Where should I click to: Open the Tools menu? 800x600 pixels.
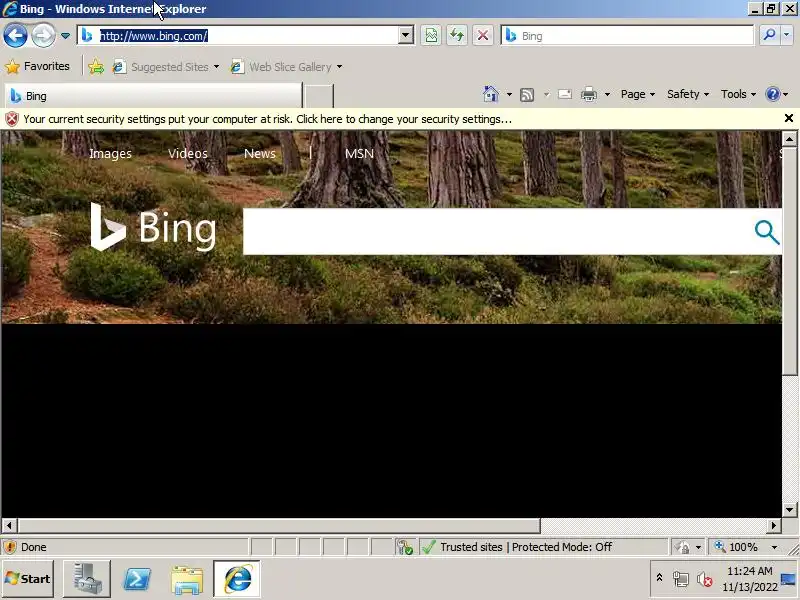point(738,94)
